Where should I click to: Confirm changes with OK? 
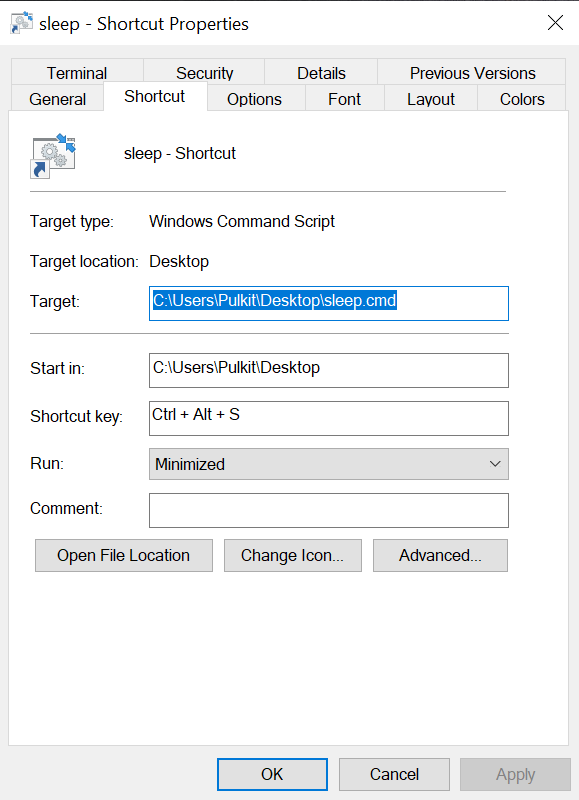point(271,774)
